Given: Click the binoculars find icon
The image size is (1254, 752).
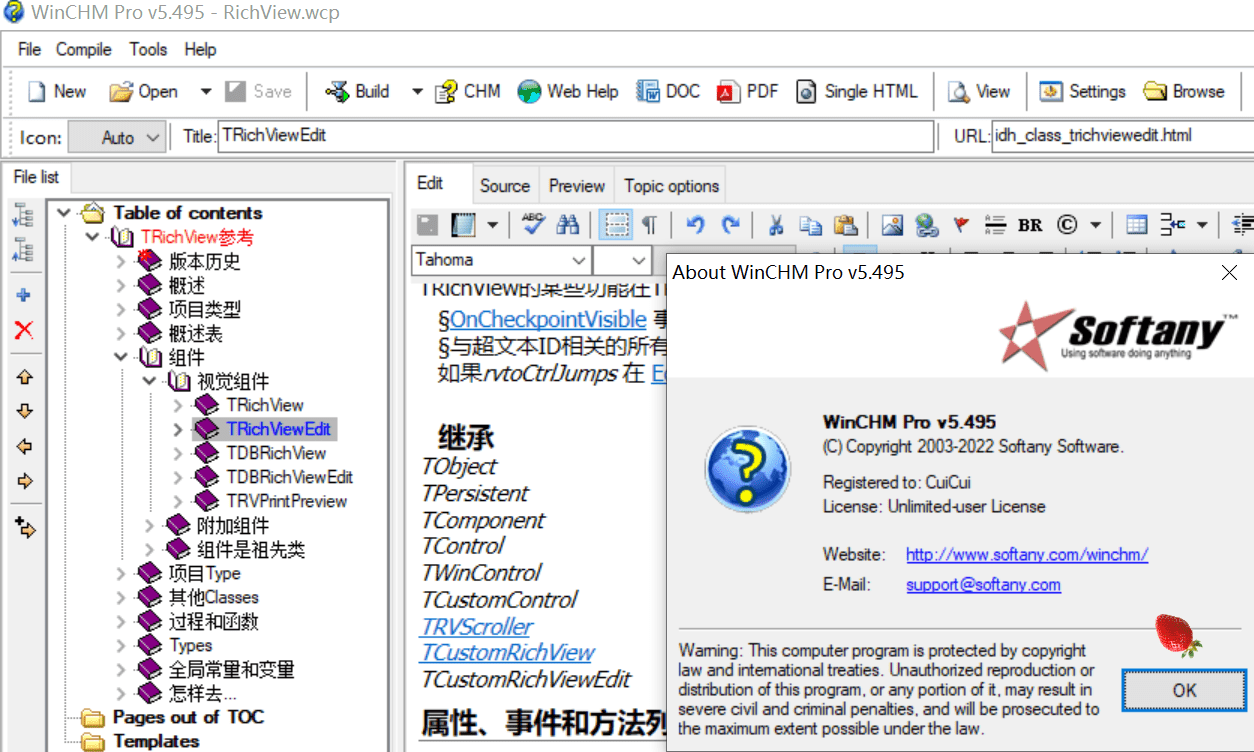Looking at the screenshot, I should click(568, 224).
